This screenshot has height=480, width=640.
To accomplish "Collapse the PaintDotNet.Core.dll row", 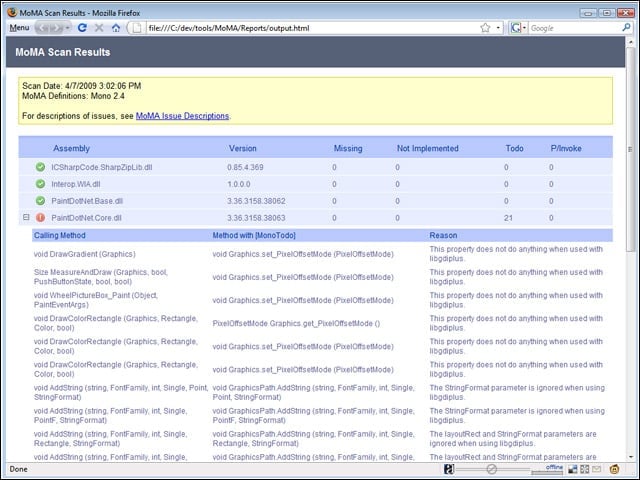I will click(26, 218).
